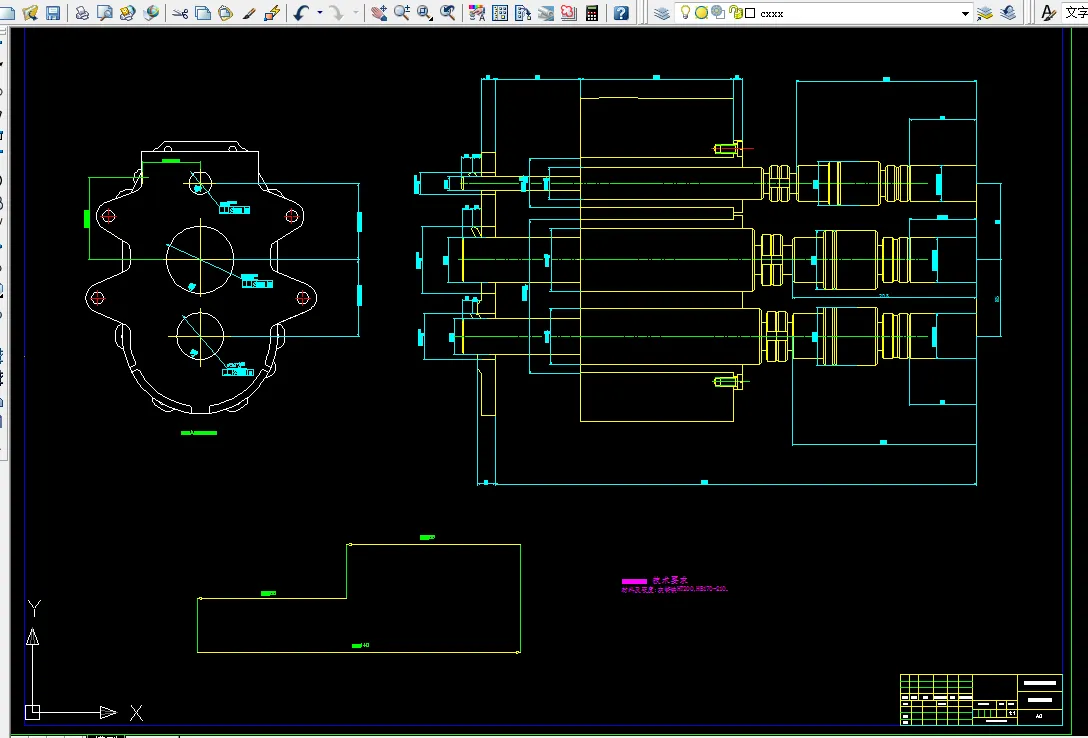This screenshot has width=1088, height=738.
Task: Activate the Match Properties brush tool
Action: [249, 13]
